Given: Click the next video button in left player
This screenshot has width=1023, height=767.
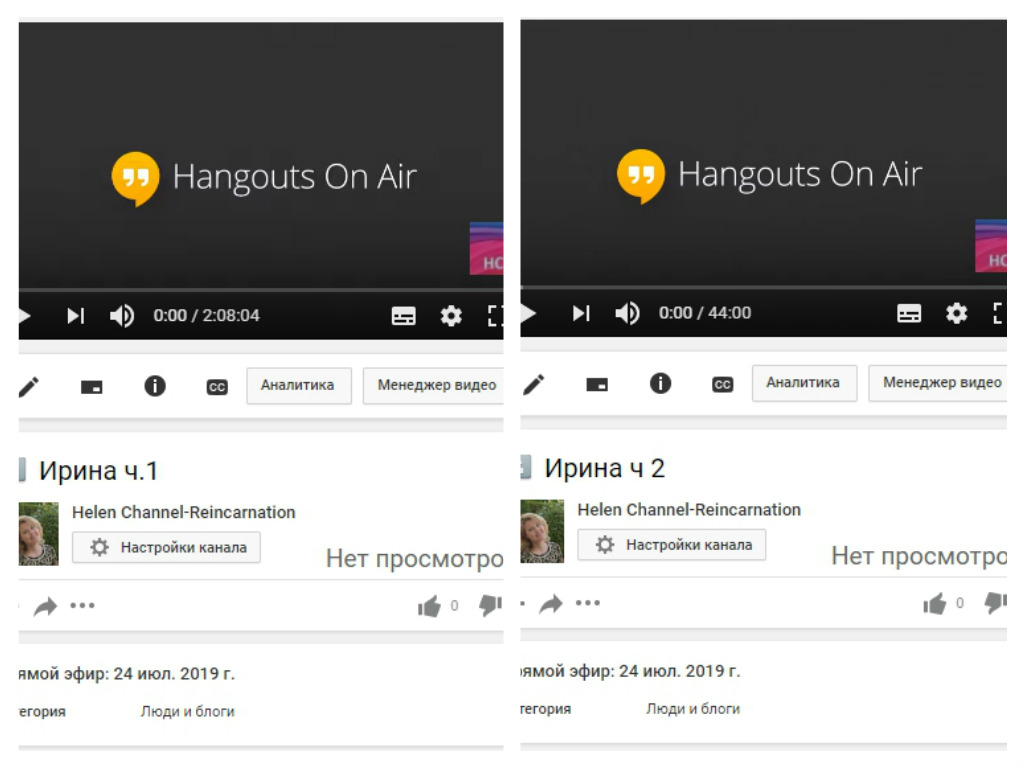Looking at the screenshot, I should [x=75, y=316].
